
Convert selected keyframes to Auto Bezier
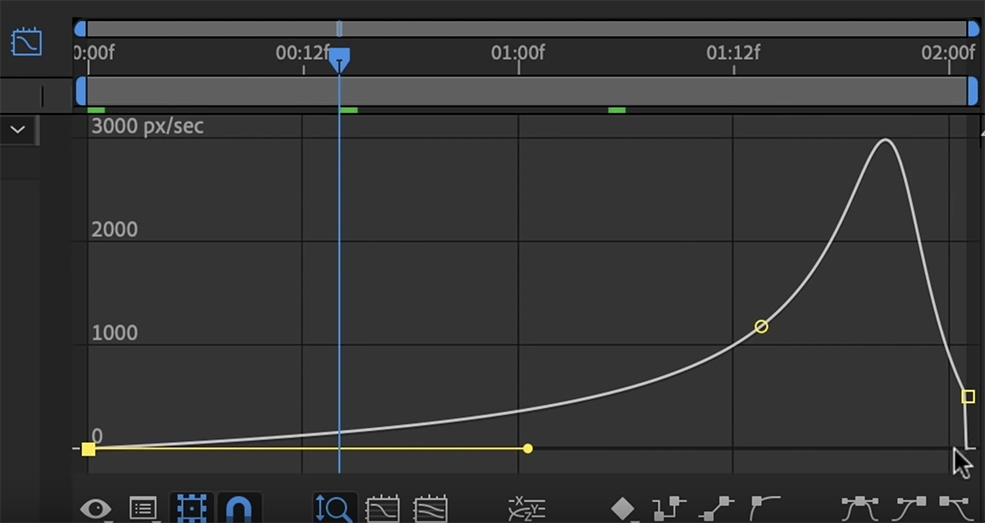tap(765, 509)
